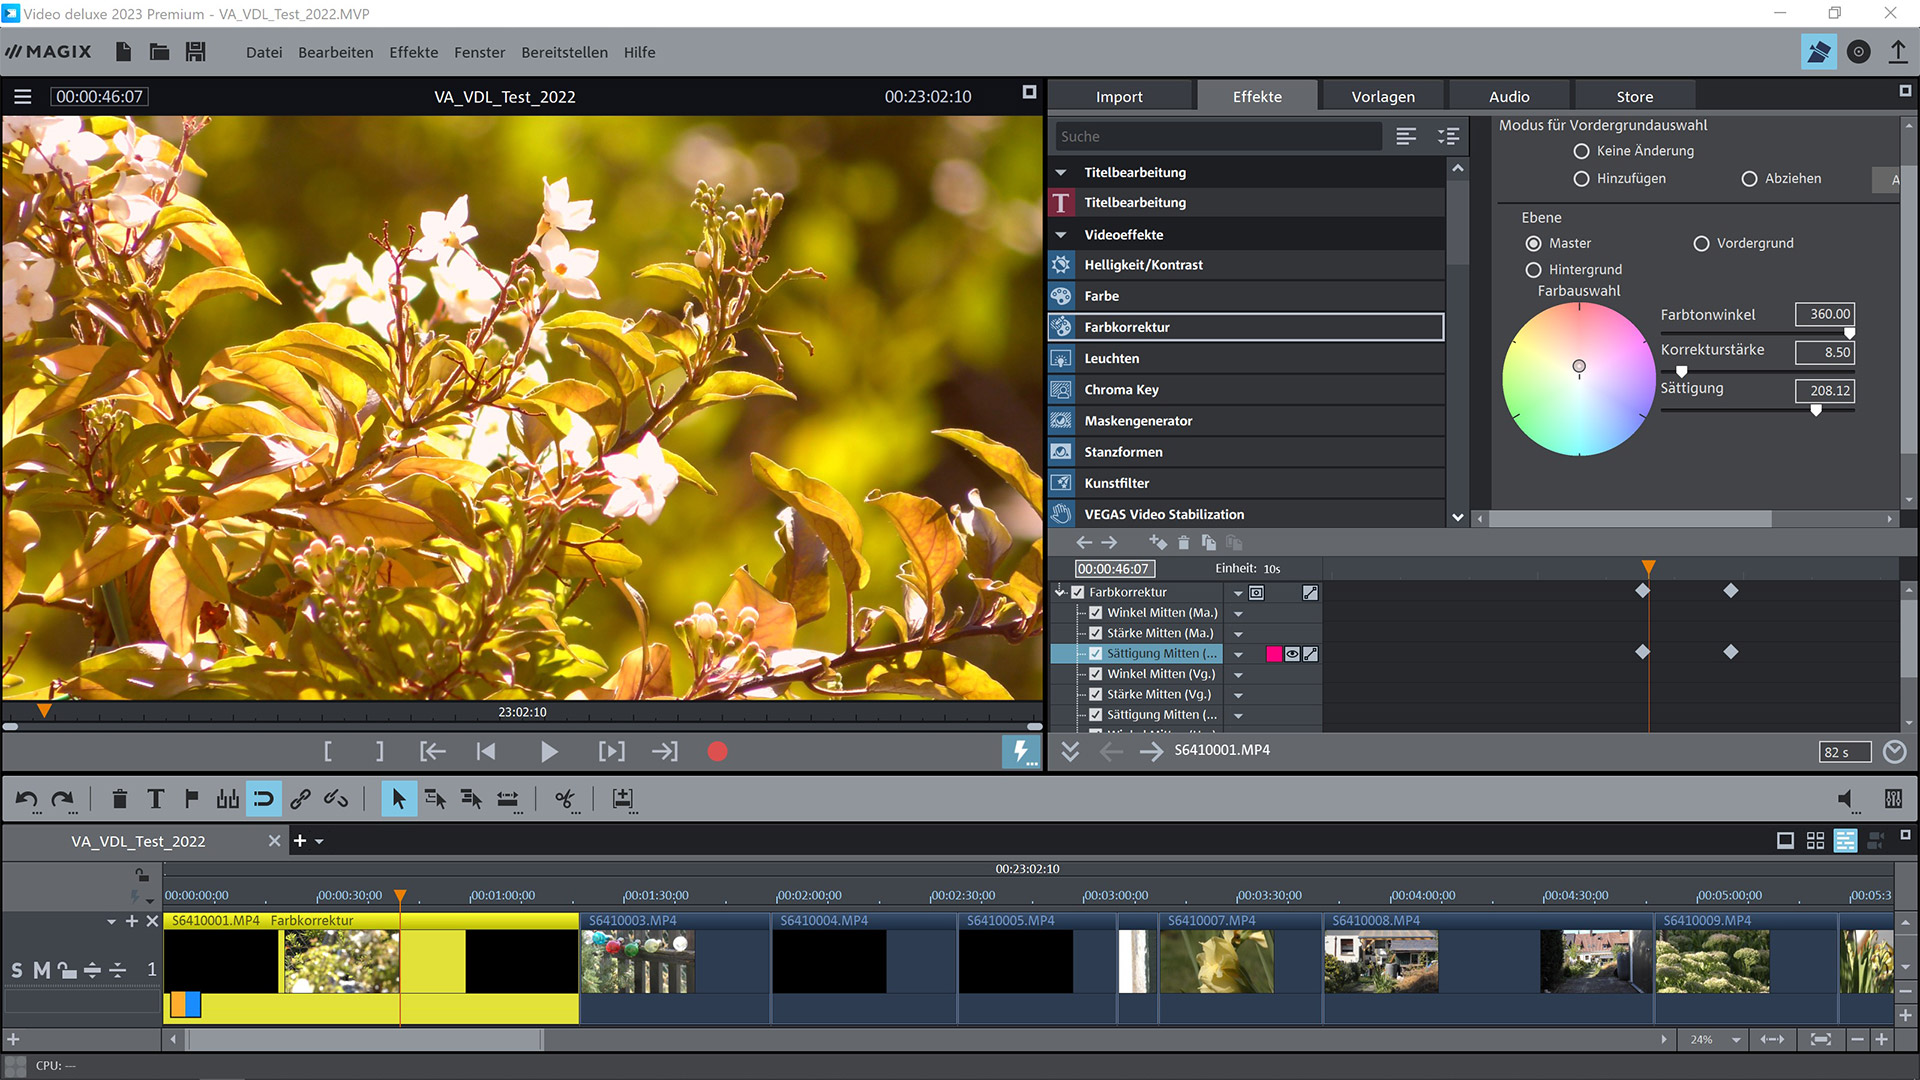Click the save project icon
Screen dimensions: 1920x1080
tap(196, 52)
